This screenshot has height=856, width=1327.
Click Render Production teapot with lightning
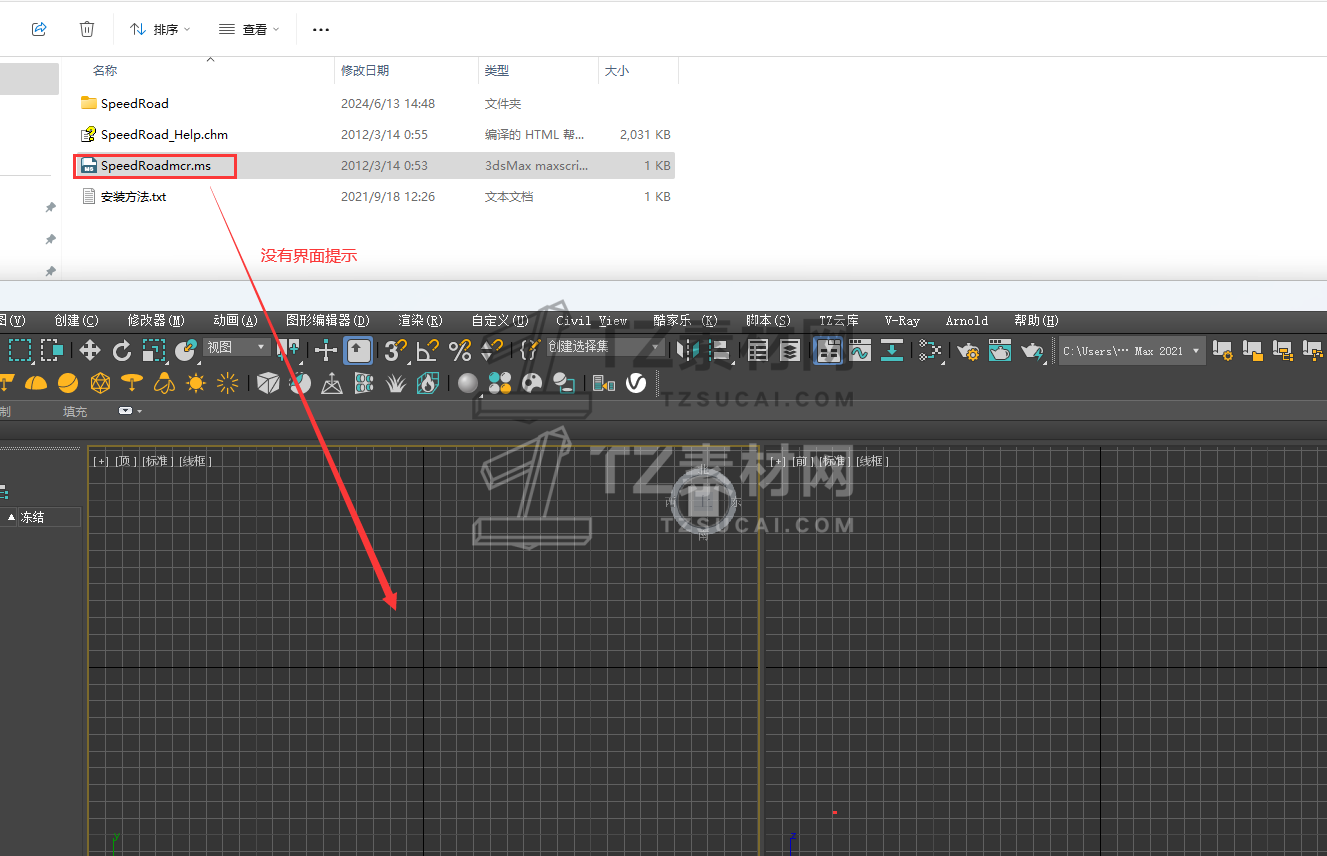pos(1032,350)
